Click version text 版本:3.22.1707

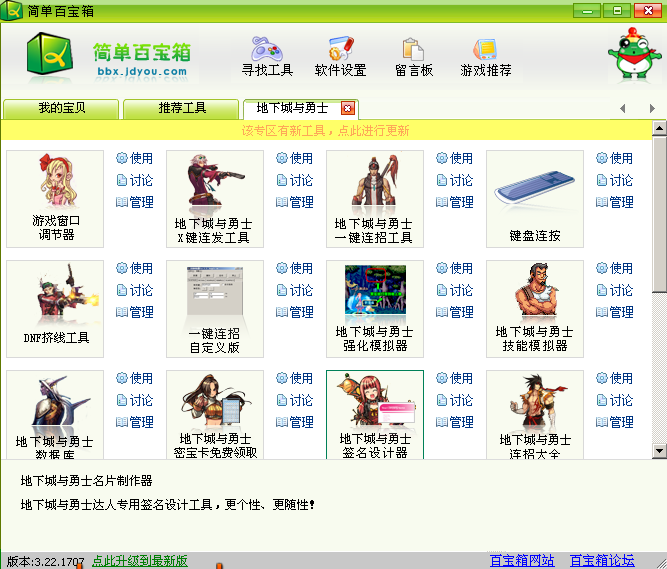46,562
